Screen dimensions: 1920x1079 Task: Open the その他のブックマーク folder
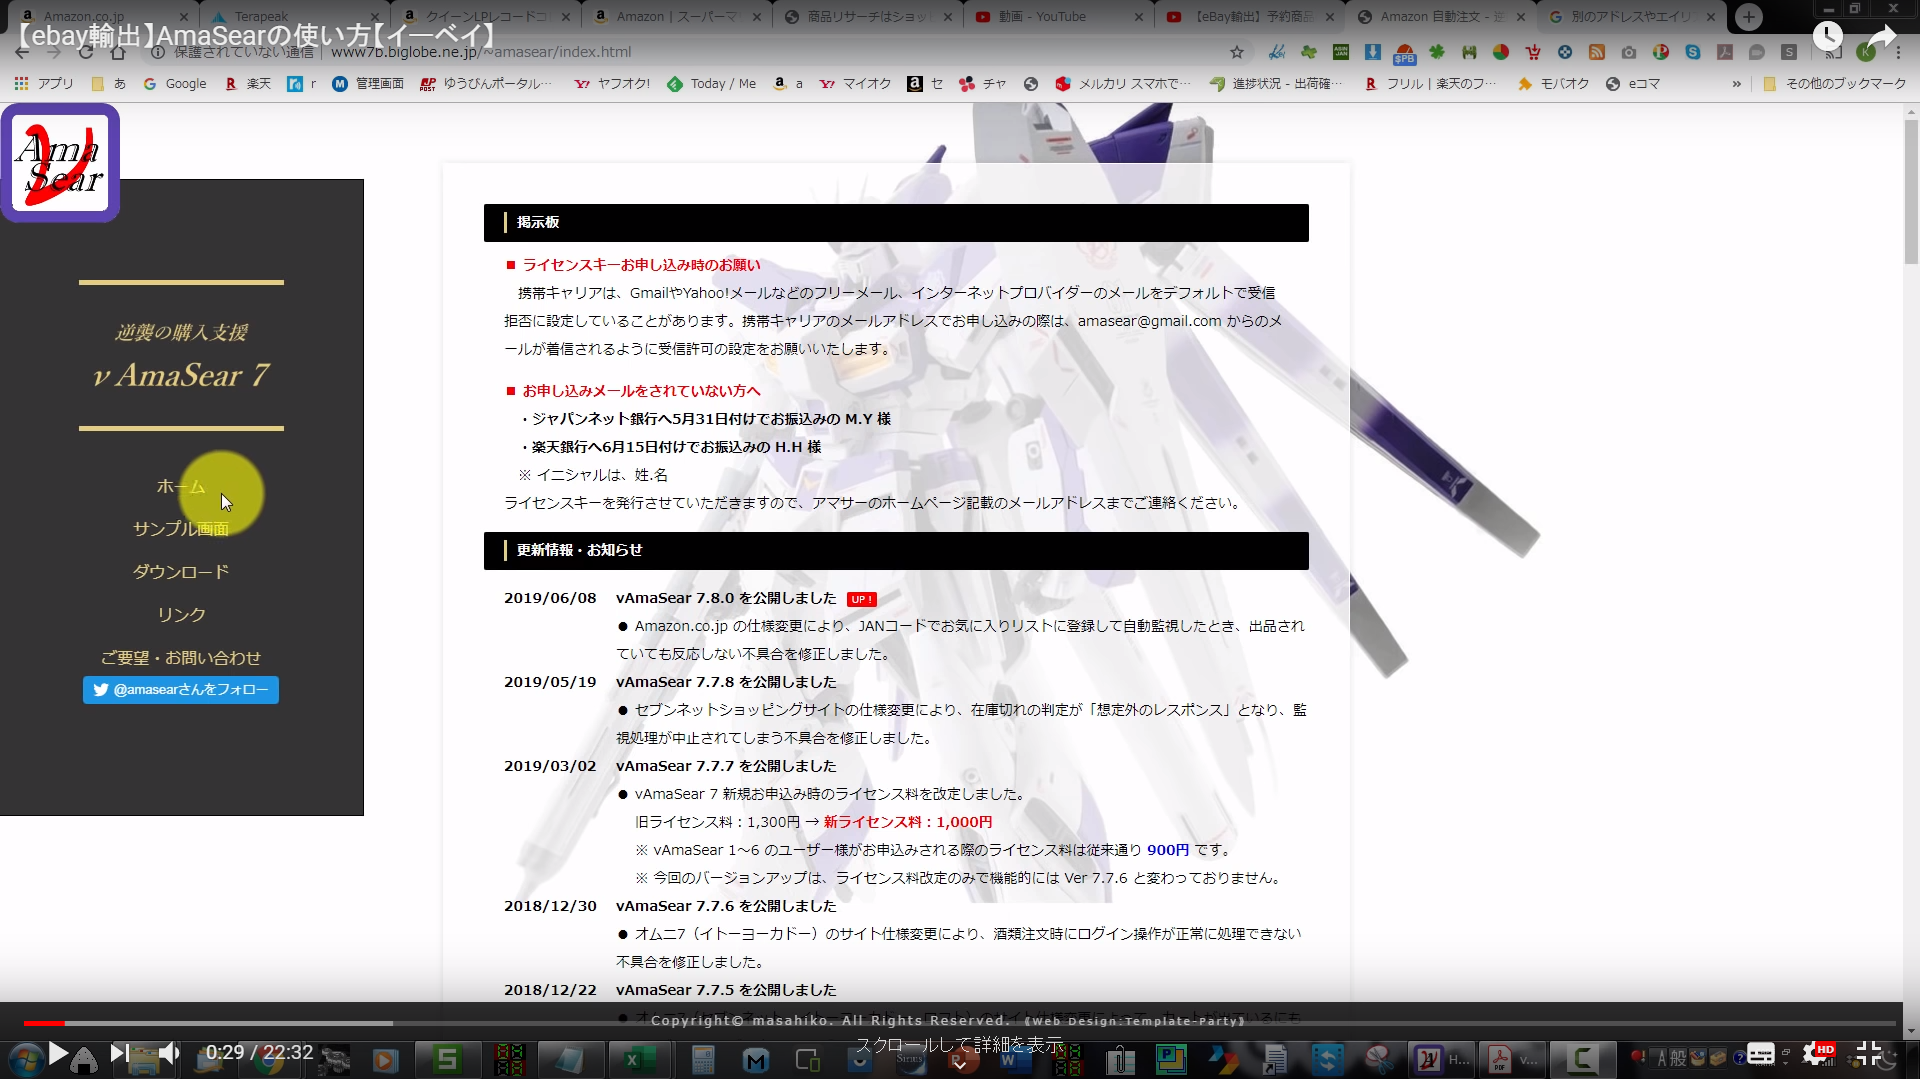(x=1835, y=84)
